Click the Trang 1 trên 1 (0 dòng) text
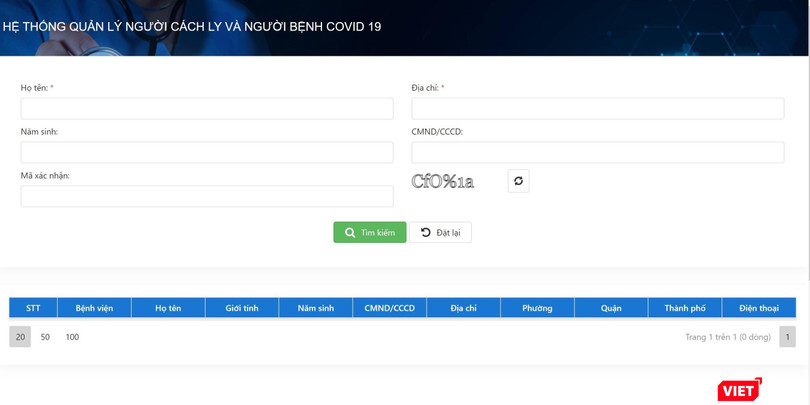 pos(728,337)
